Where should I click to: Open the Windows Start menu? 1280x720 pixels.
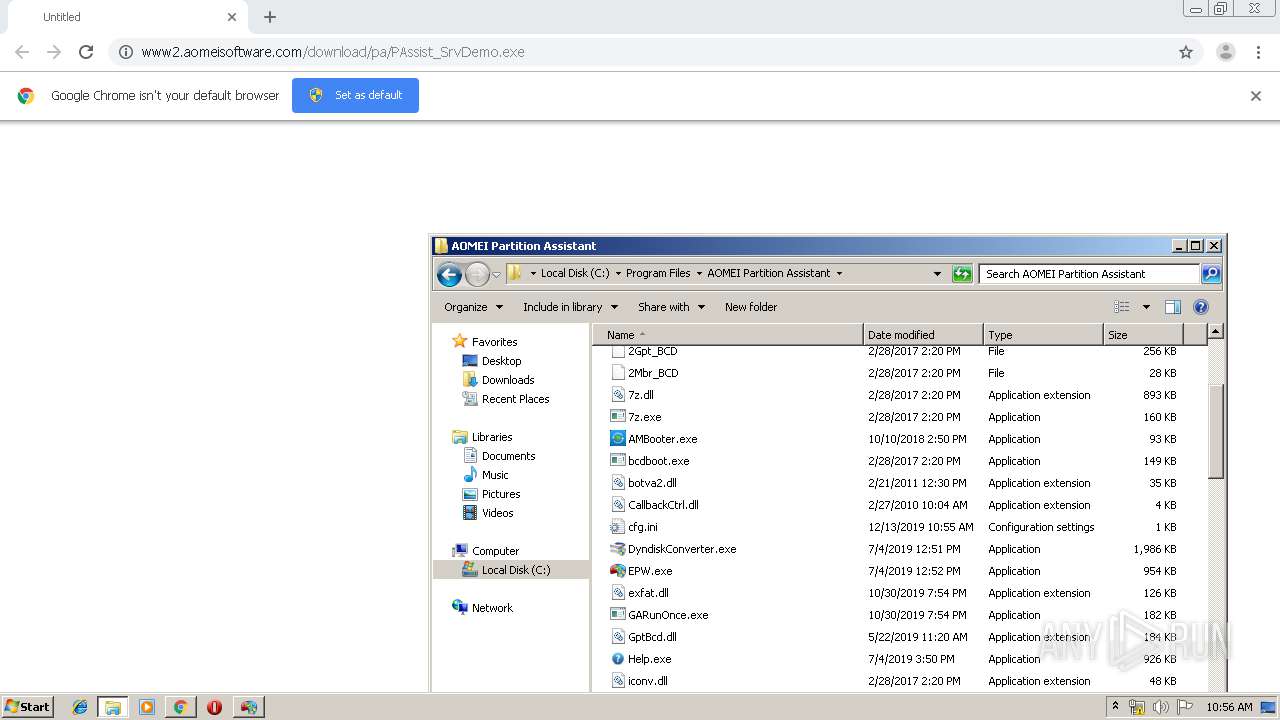[27, 706]
